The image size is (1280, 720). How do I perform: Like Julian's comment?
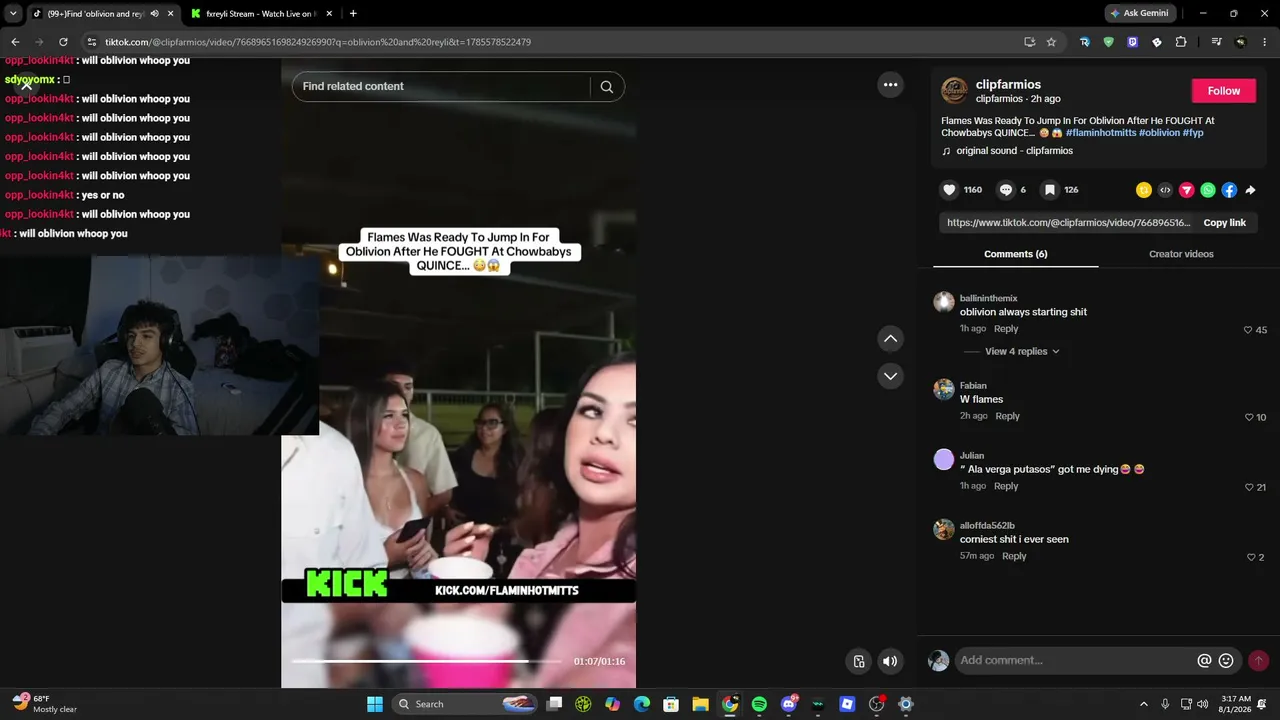point(1249,487)
